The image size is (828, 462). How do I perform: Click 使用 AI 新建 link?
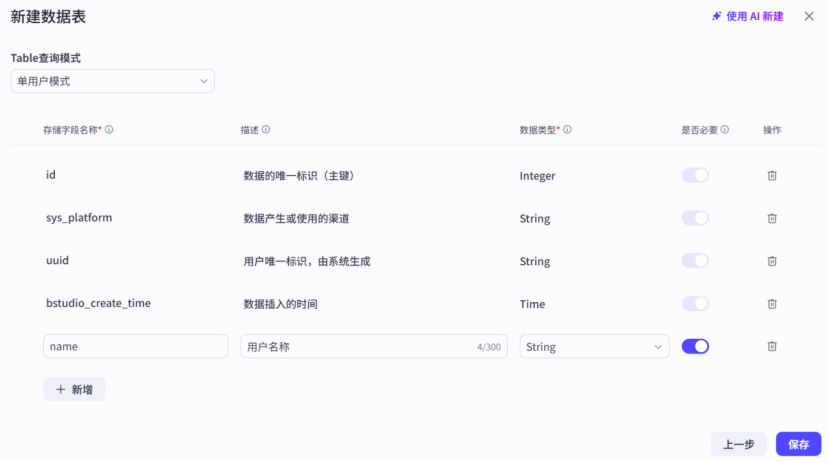747,16
